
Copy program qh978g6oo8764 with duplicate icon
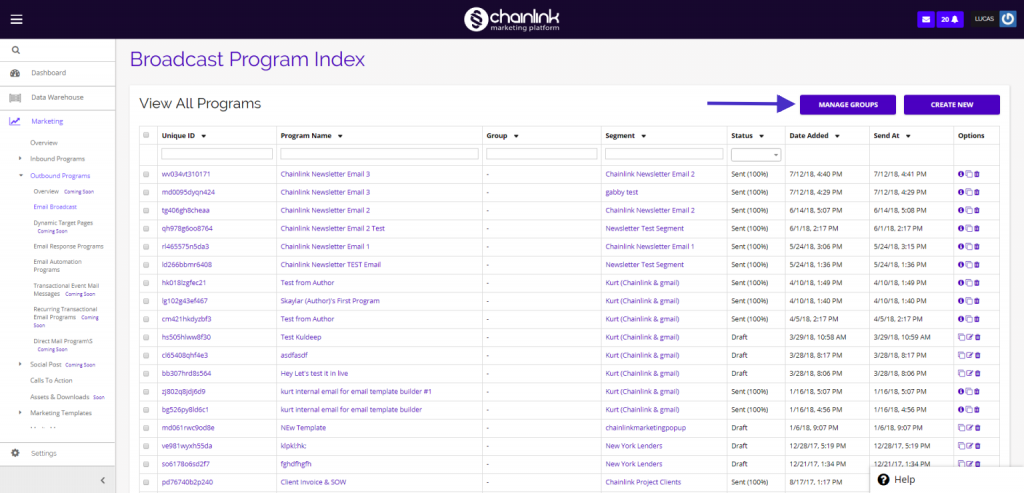pyautogui.click(x=969, y=229)
